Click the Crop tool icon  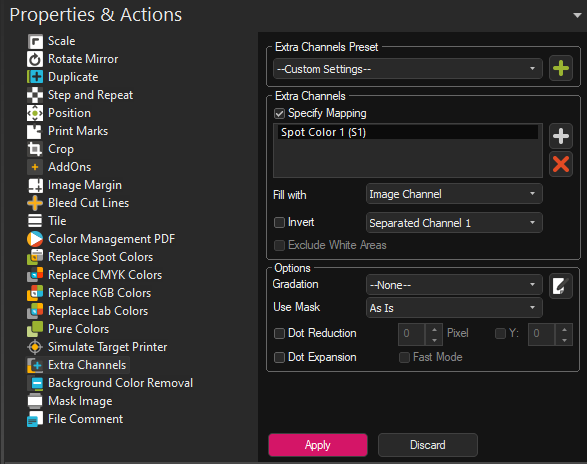(35, 149)
